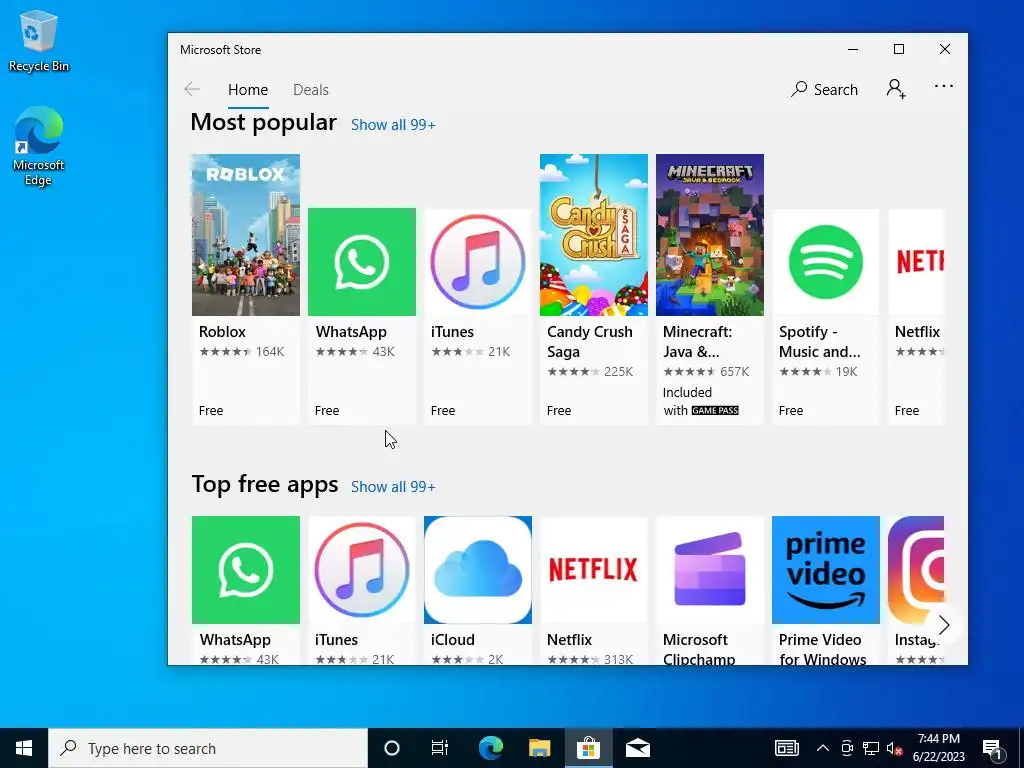Click the Microsoft Clipchamp title
Image resolution: width=1024 pixels, height=768 pixels.
click(699, 650)
